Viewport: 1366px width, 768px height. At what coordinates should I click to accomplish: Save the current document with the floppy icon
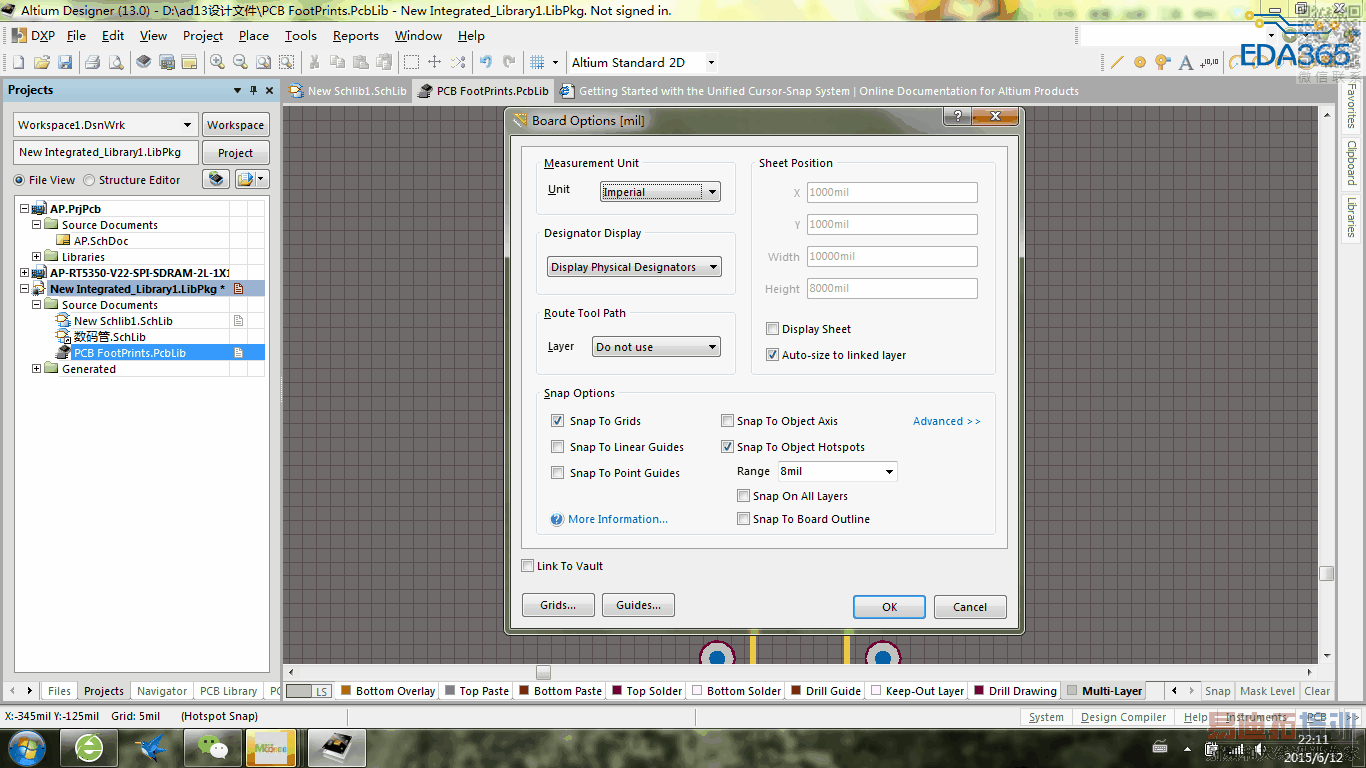click(65, 62)
